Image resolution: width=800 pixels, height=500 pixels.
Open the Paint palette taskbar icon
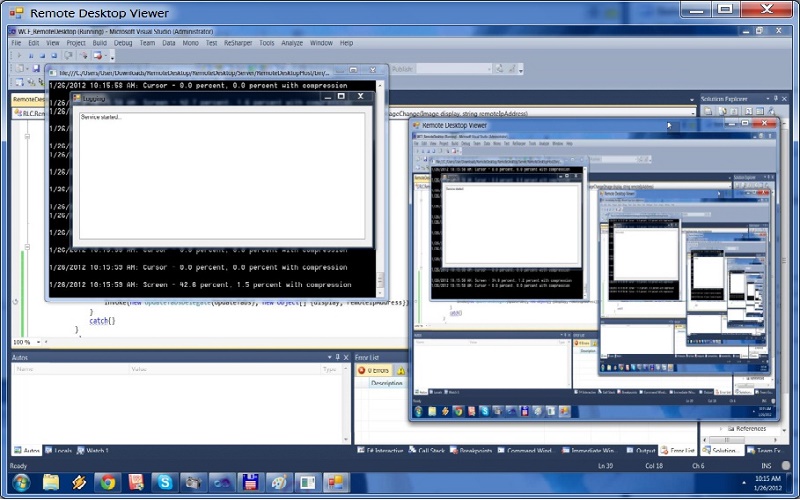279,482
